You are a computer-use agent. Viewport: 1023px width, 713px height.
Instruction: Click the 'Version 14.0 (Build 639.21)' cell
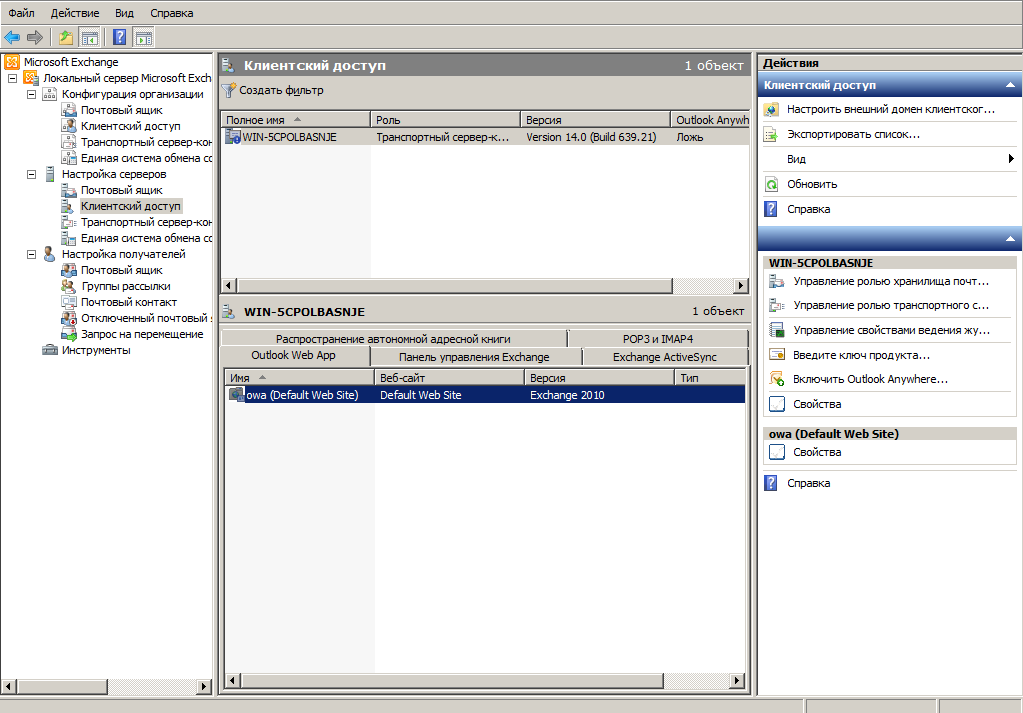(591, 137)
